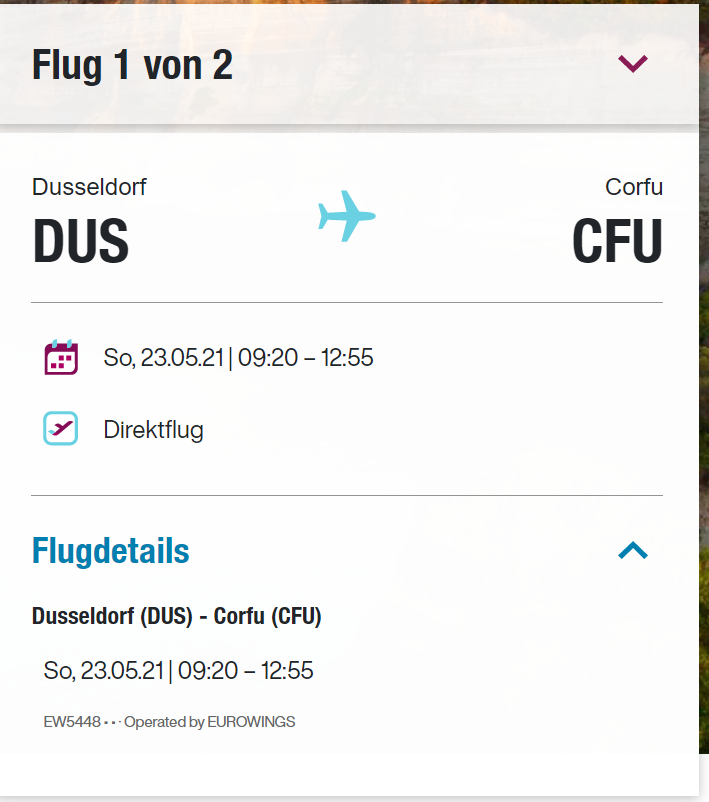
Task: Collapse the Flugdetails section arrow
Action: pos(633,550)
